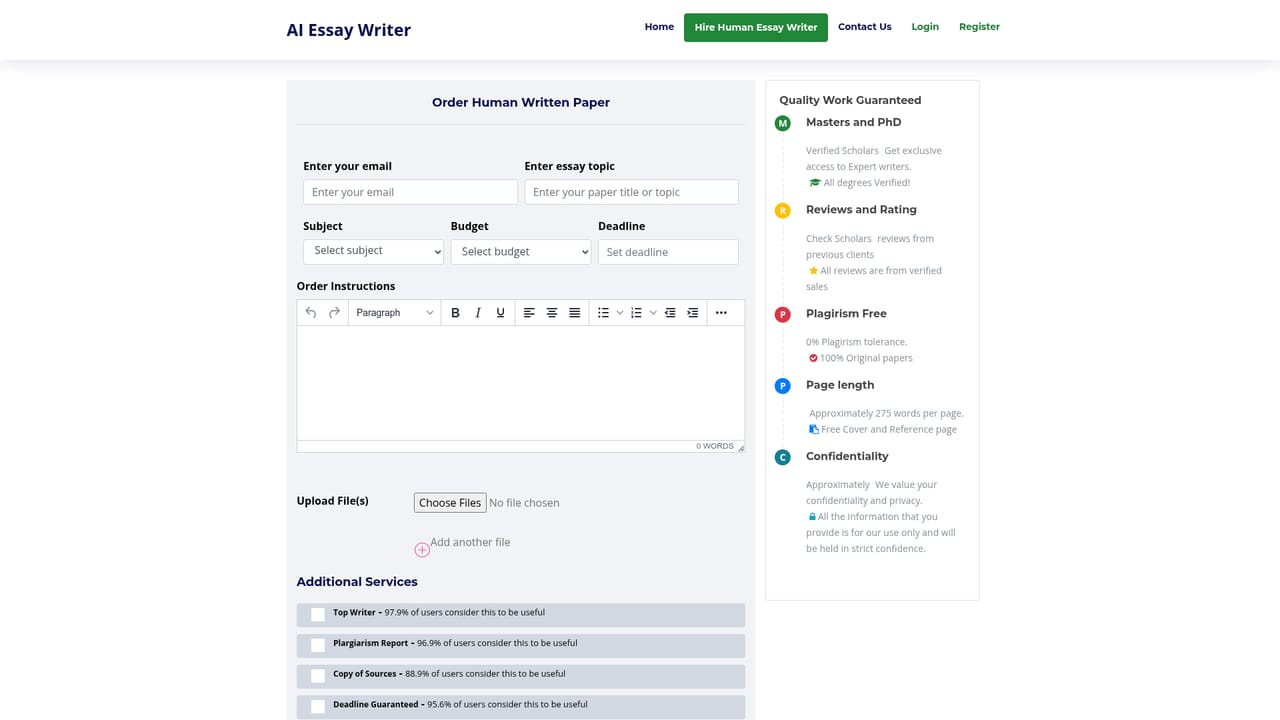Image resolution: width=1280 pixels, height=720 pixels.
Task: Focus the essay topic input field
Action: tap(631, 192)
